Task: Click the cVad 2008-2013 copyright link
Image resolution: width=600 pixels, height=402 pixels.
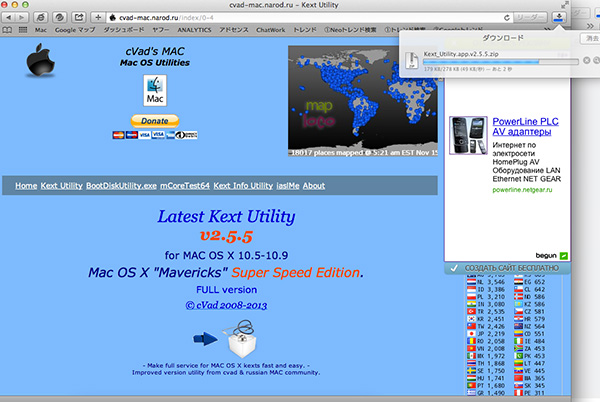Action: [x=226, y=305]
